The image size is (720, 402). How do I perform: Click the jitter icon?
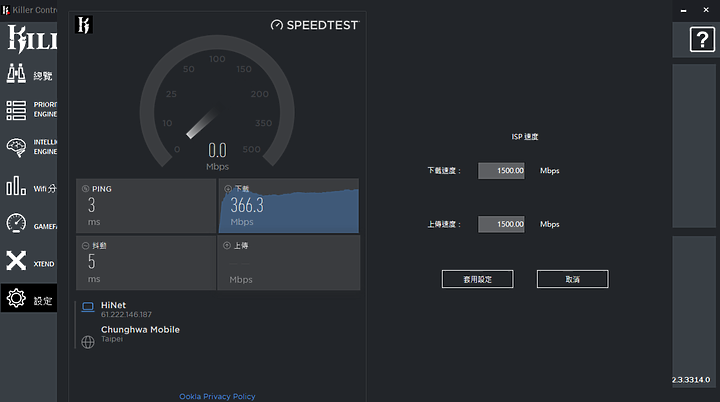(x=85, y=246)
